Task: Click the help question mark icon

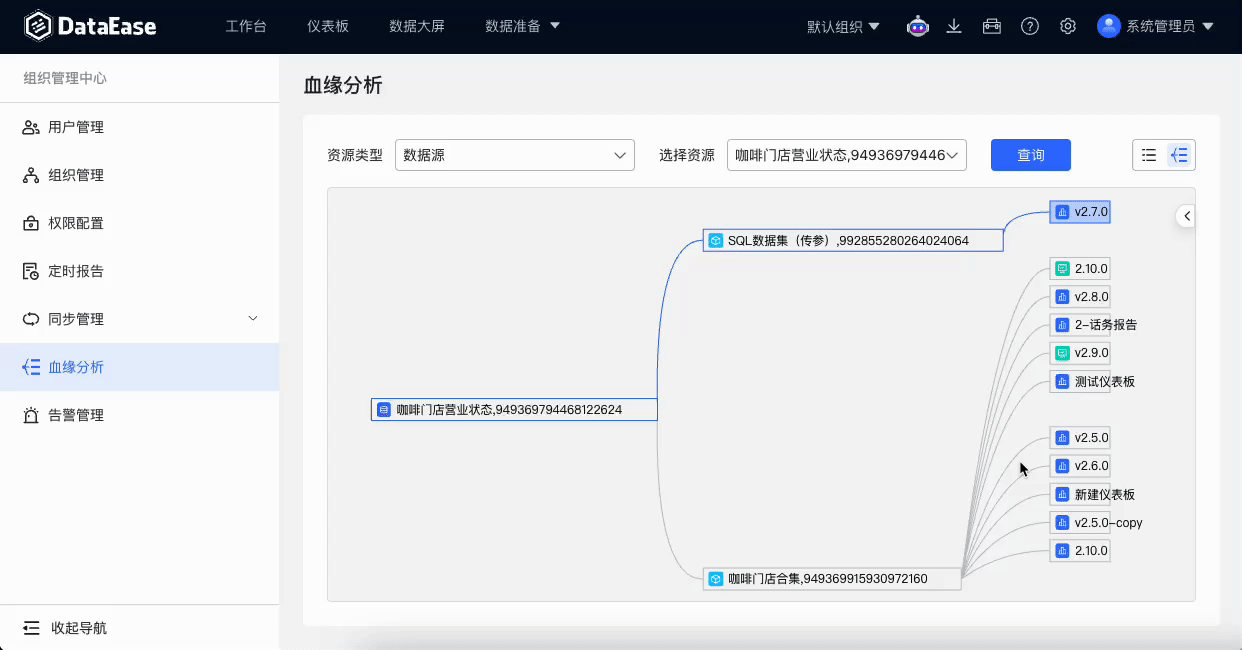Action: coord(1029,26)
